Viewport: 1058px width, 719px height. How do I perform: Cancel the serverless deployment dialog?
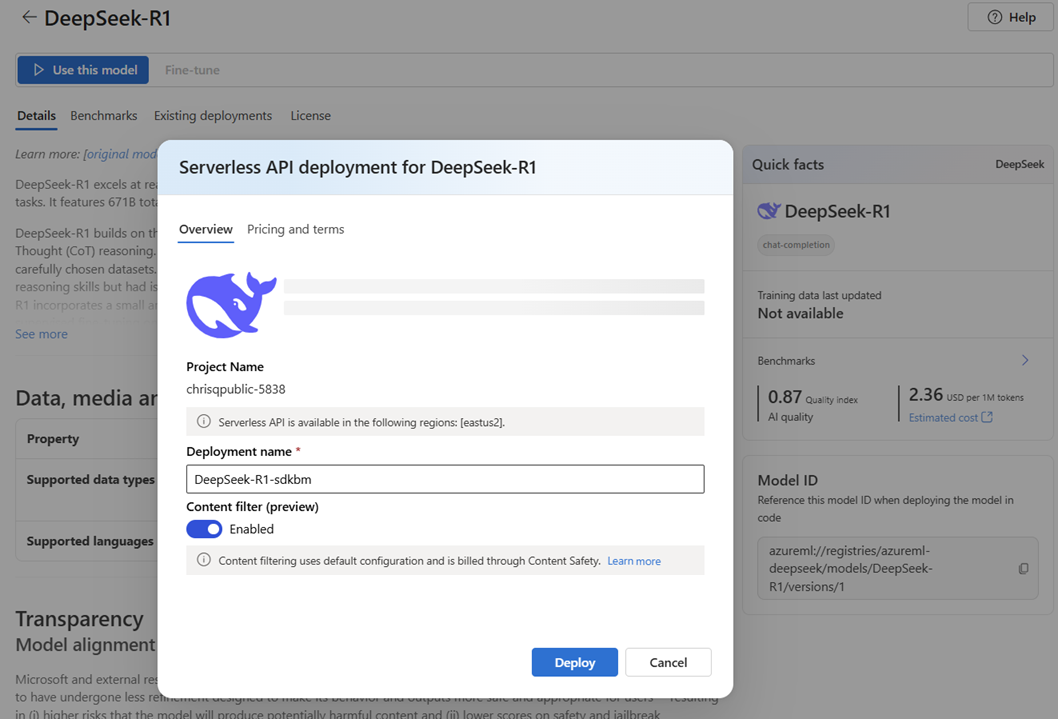[x=668, y=662]
